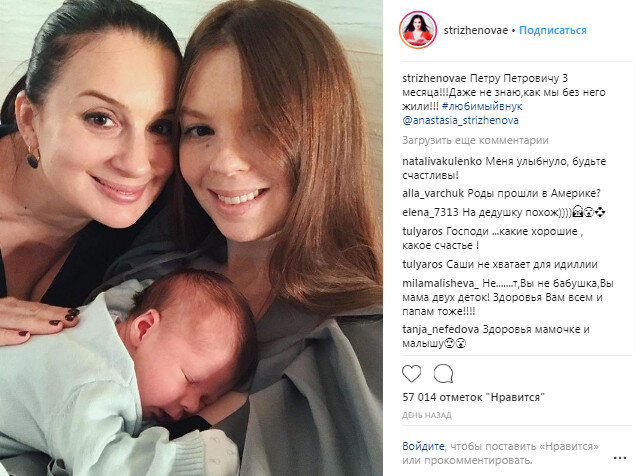Viewport: 635px width, 476px height.
Task: Click the Войдите login link
Action: (423, 446)
